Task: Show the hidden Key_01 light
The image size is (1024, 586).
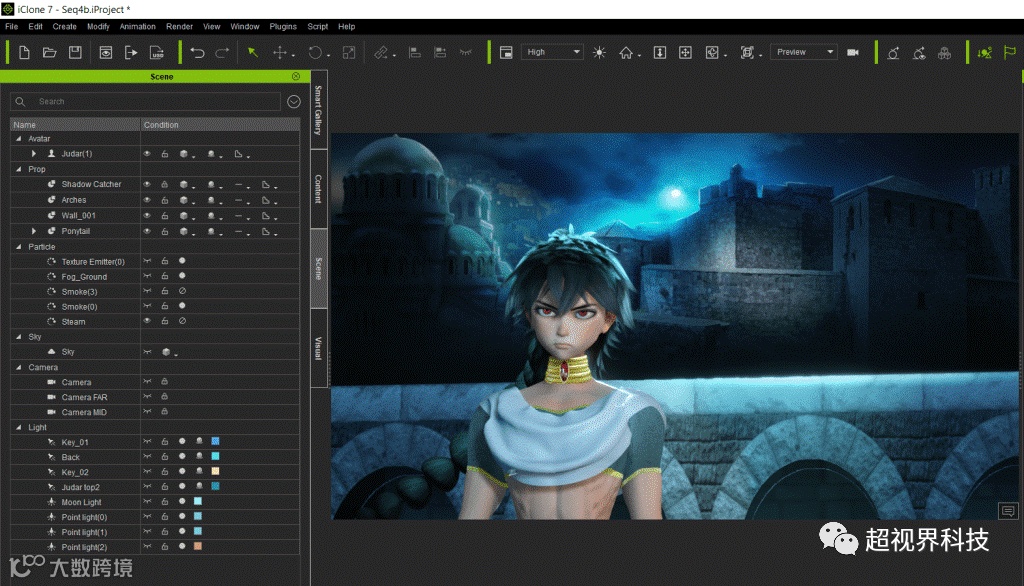Action: click(x=147, y=442)
